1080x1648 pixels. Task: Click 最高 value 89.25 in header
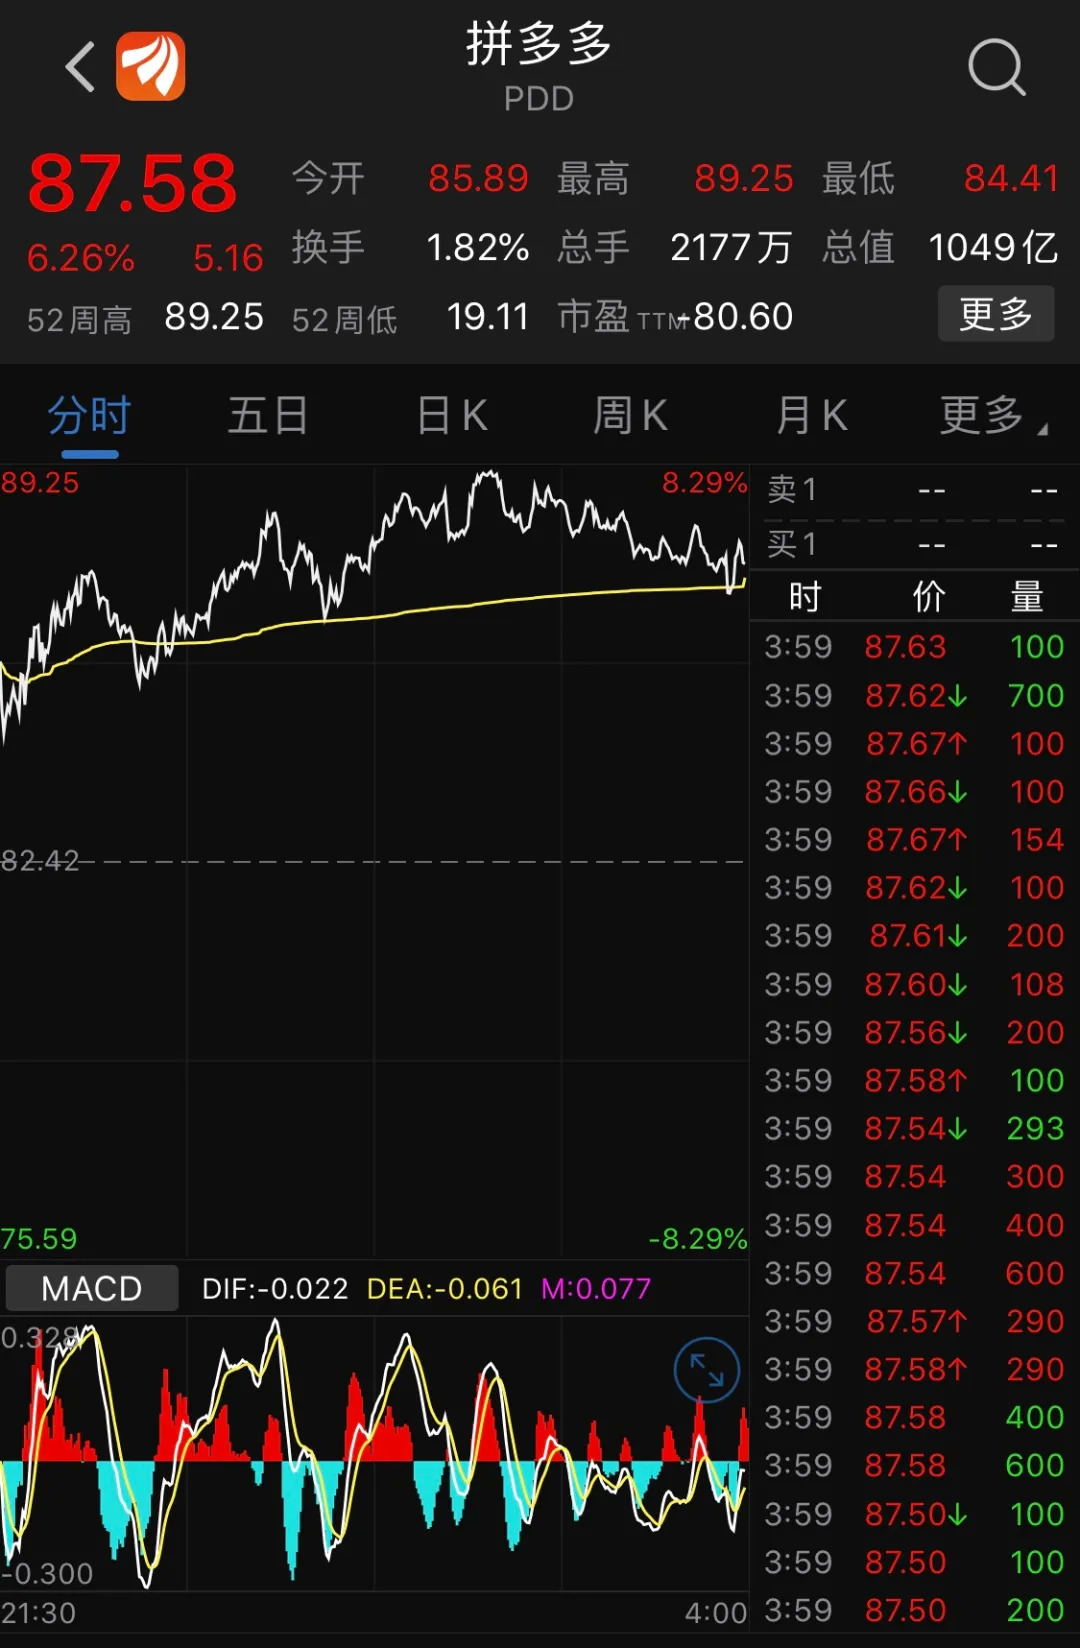pyautogui.click(x=744, y=179)
